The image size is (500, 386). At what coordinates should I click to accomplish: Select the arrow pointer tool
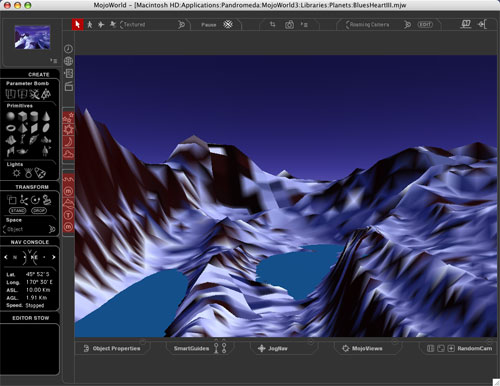pos(77,24)
